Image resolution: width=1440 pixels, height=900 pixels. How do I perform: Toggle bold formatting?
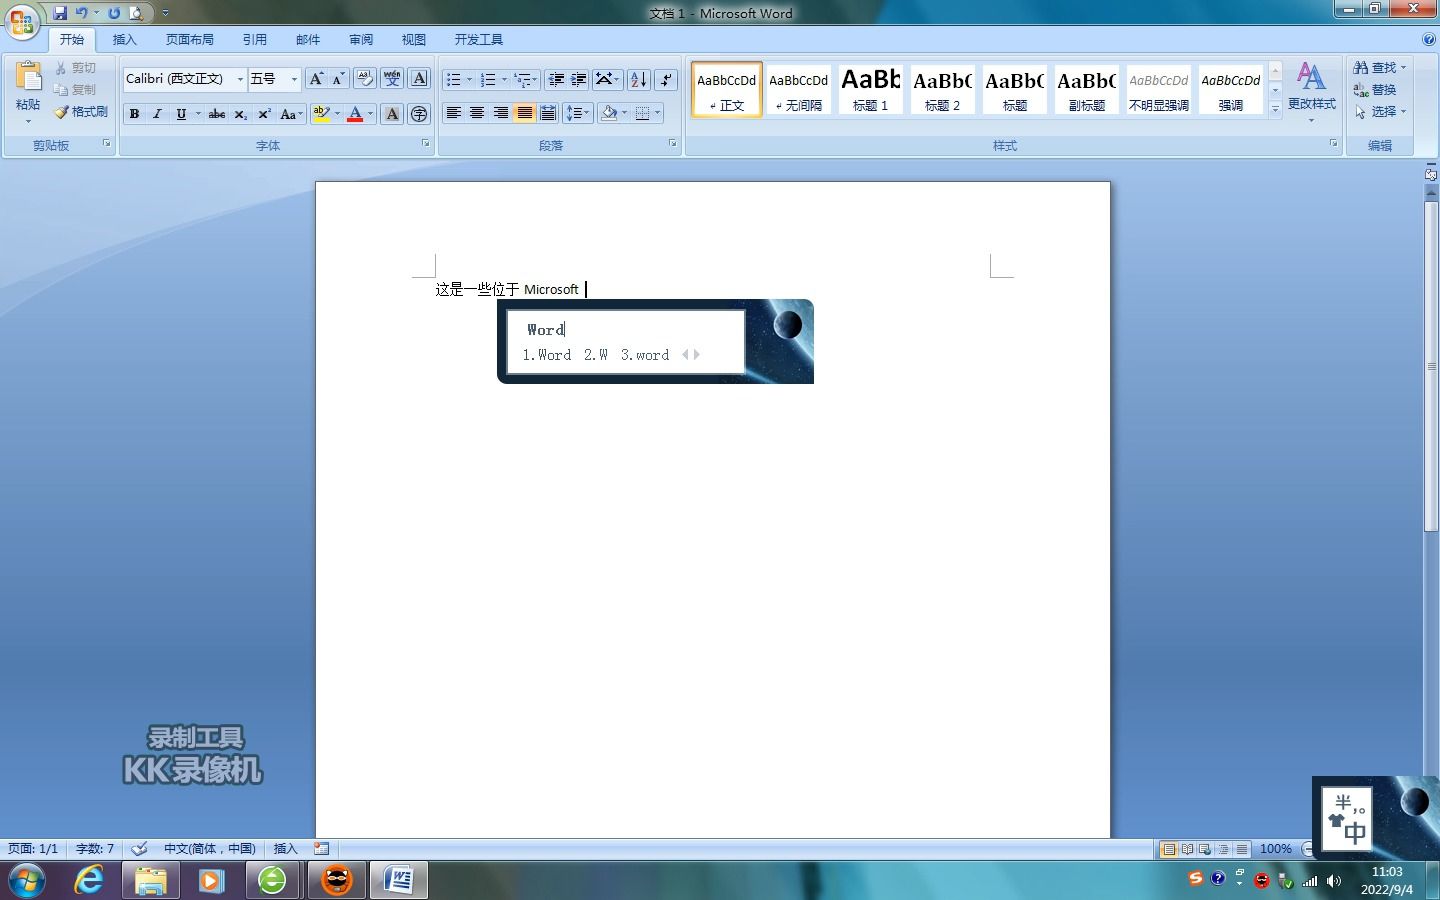pos(134,114)
